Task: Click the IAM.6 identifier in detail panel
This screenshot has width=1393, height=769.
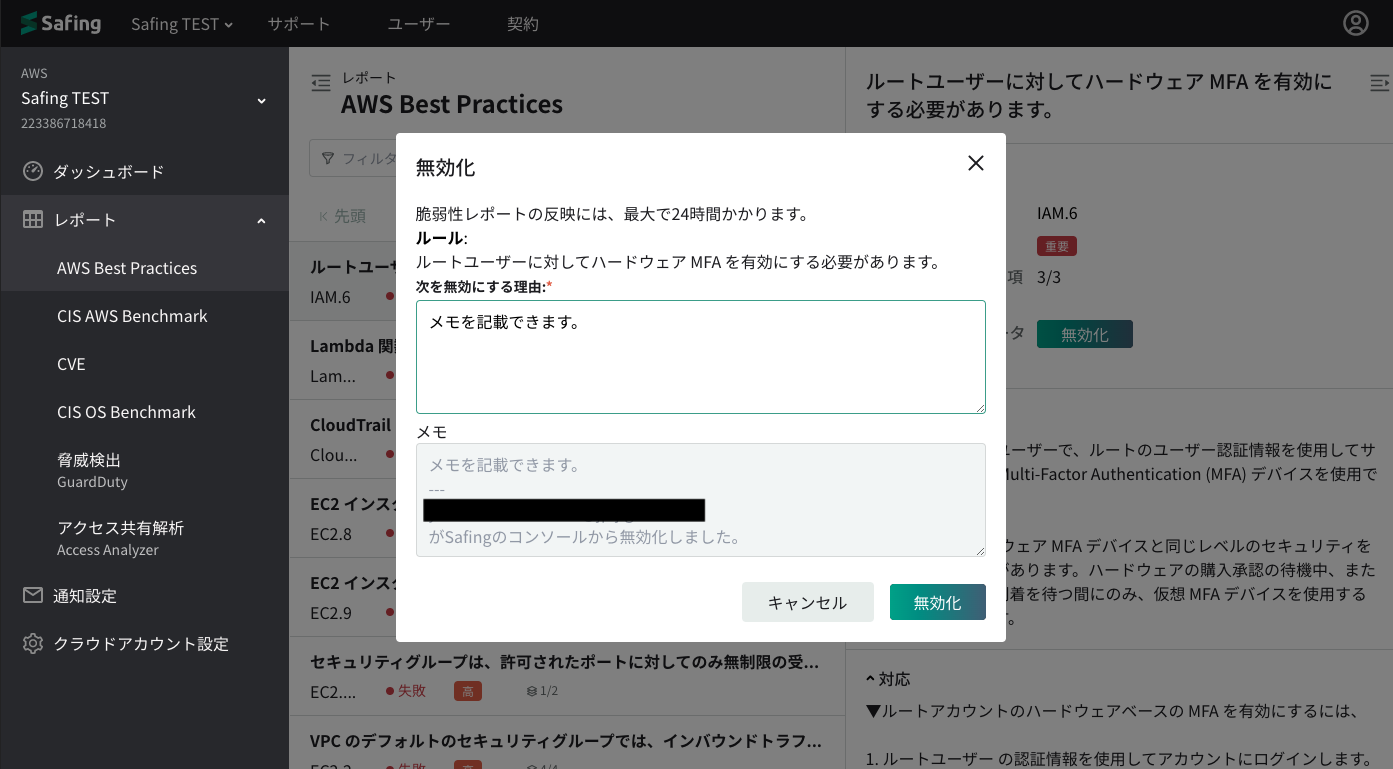Action: click(x=1057, y=213)
